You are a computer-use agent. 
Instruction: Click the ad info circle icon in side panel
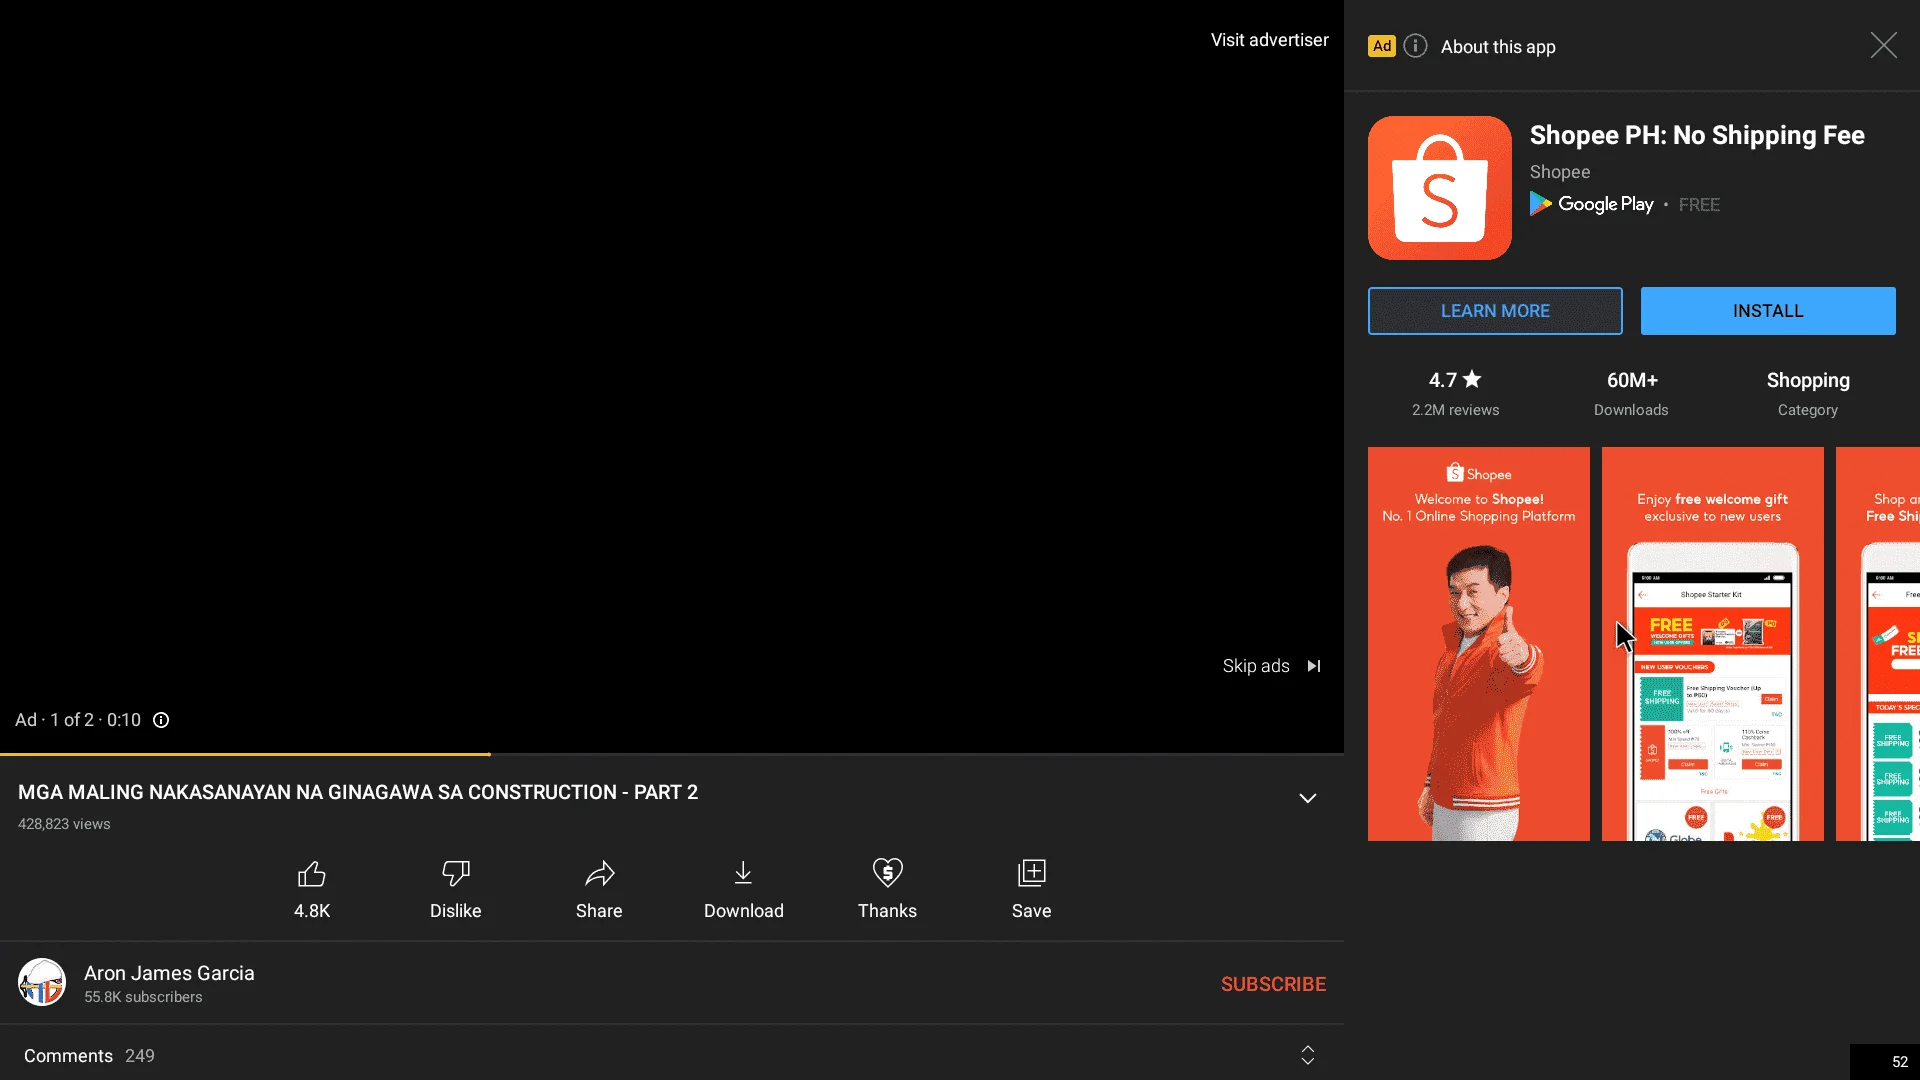point(1415,46)
